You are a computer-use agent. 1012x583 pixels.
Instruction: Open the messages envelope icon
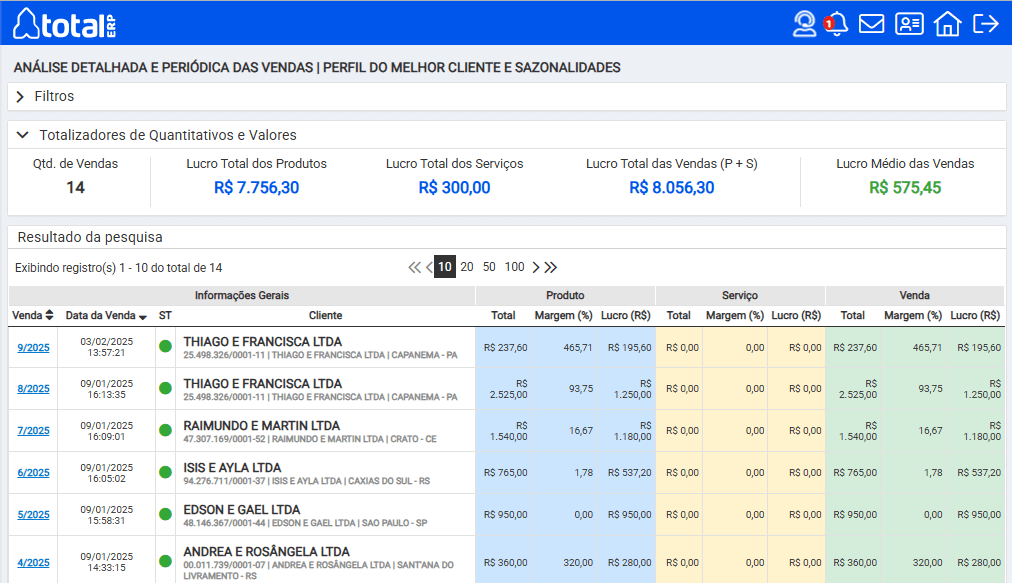click(x=872, y=23)
